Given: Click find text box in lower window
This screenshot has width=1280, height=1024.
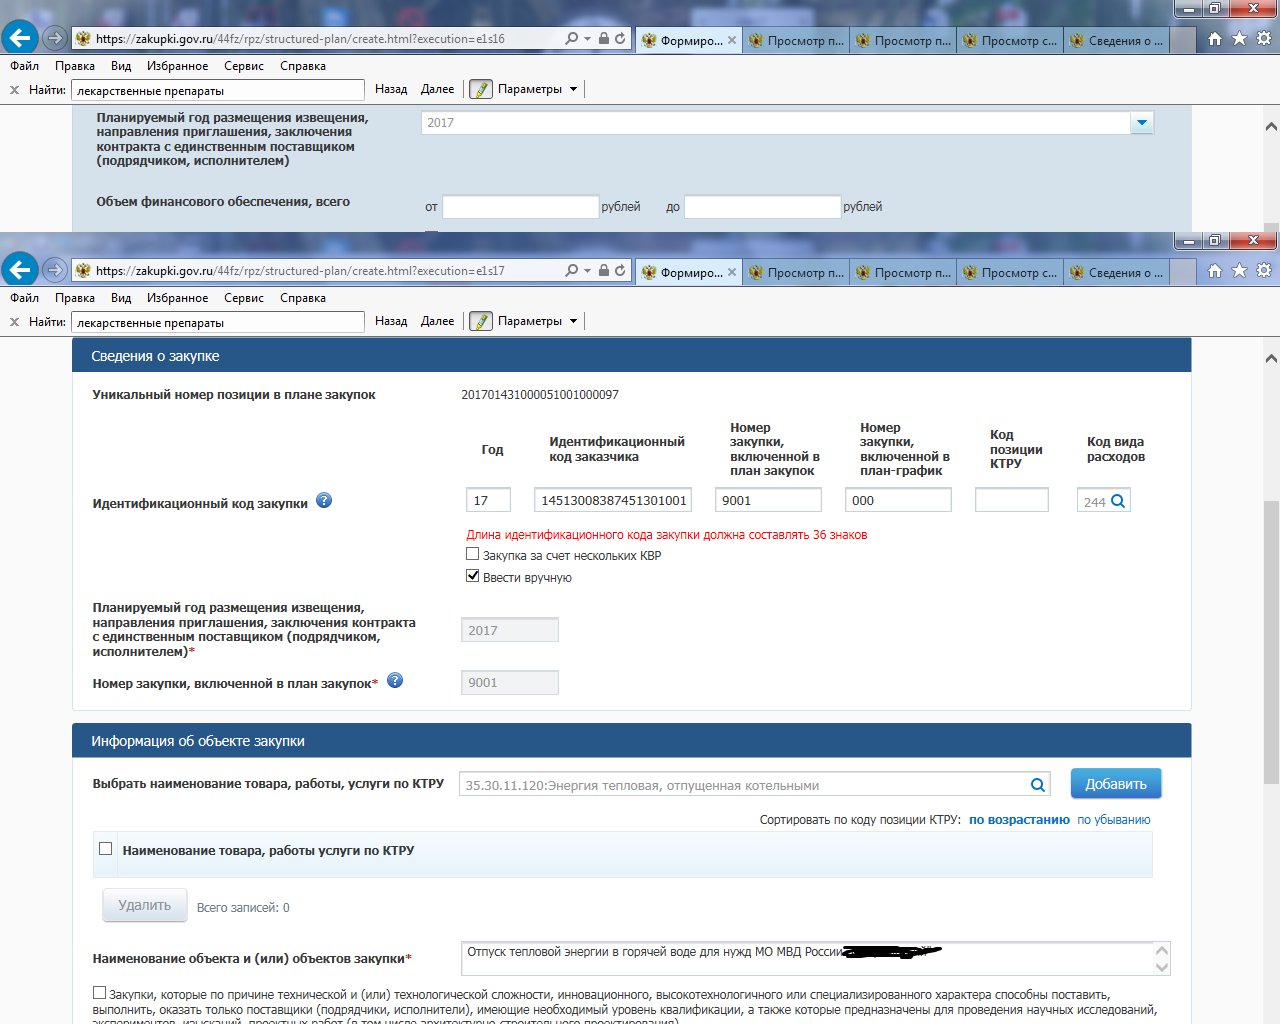Looking at the screenshot, I should click(x=218, y=322).
